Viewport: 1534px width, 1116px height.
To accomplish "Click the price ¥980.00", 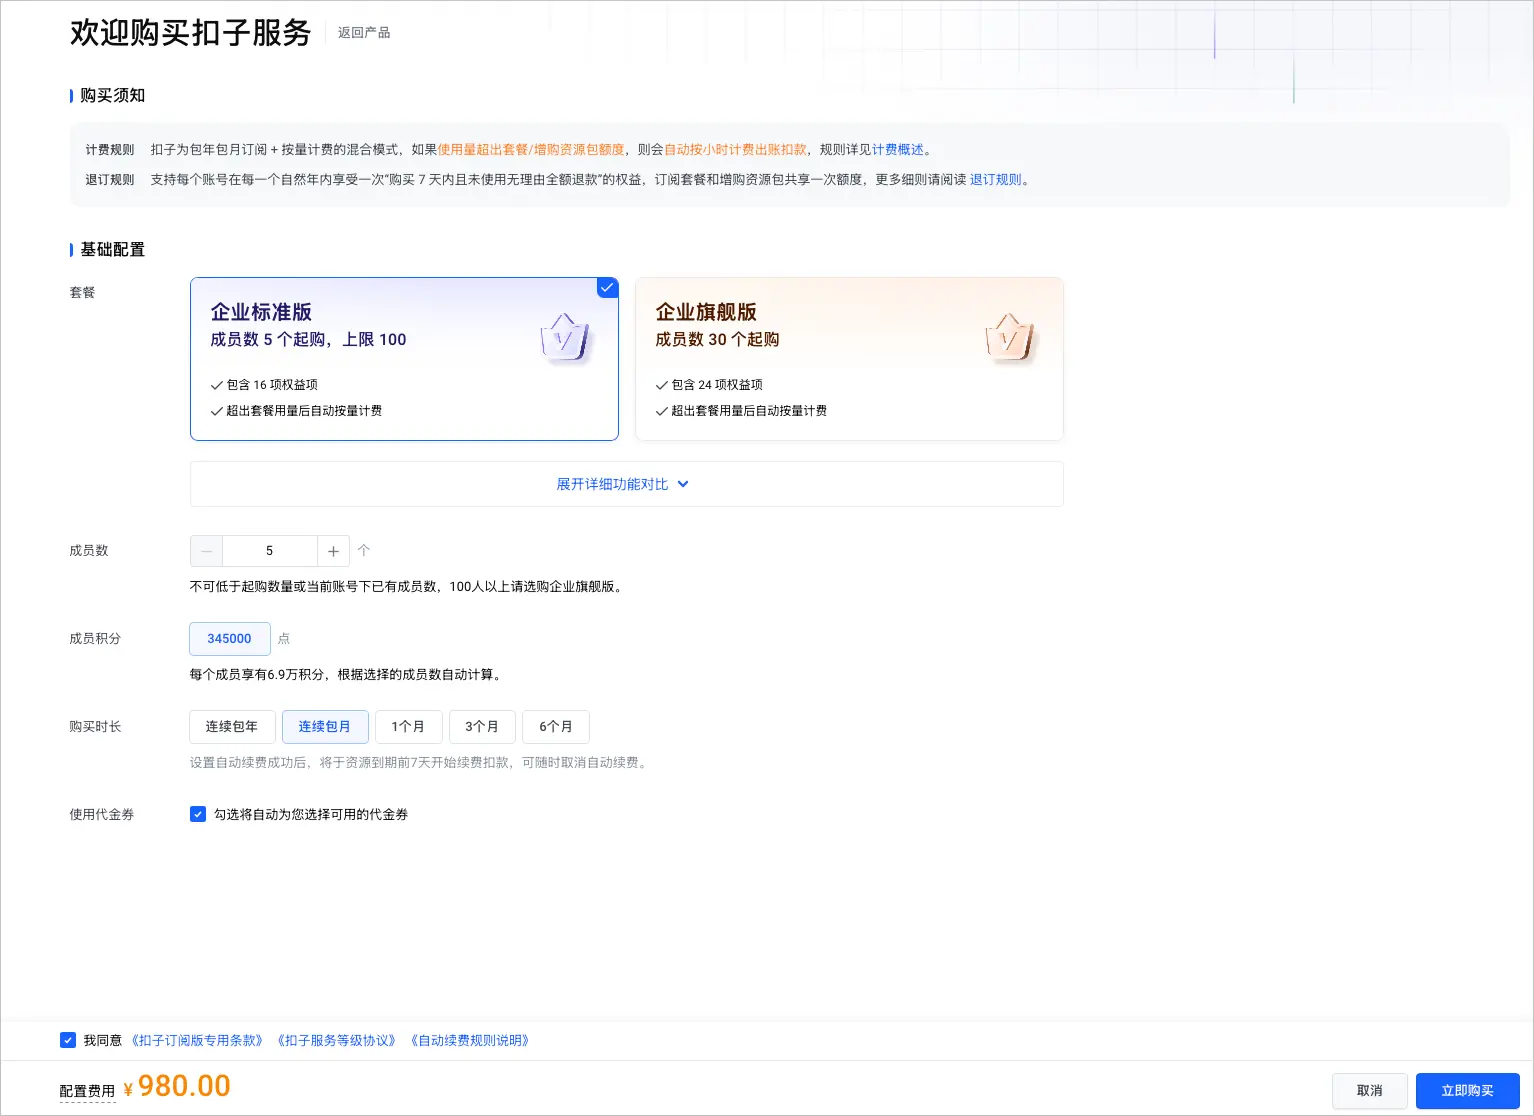I will (177, 1086).
